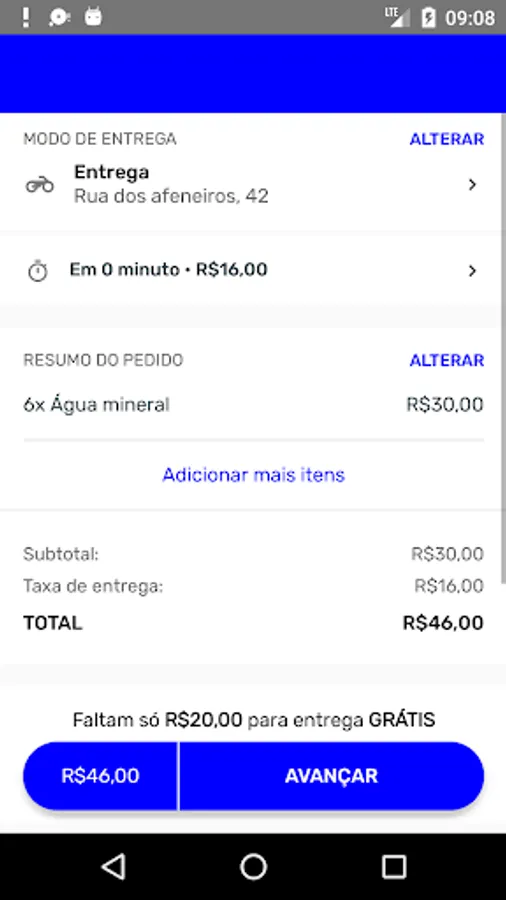506x900 pixels.
Task: Expand the Entrega address chevron
Action: coord(472,185)
